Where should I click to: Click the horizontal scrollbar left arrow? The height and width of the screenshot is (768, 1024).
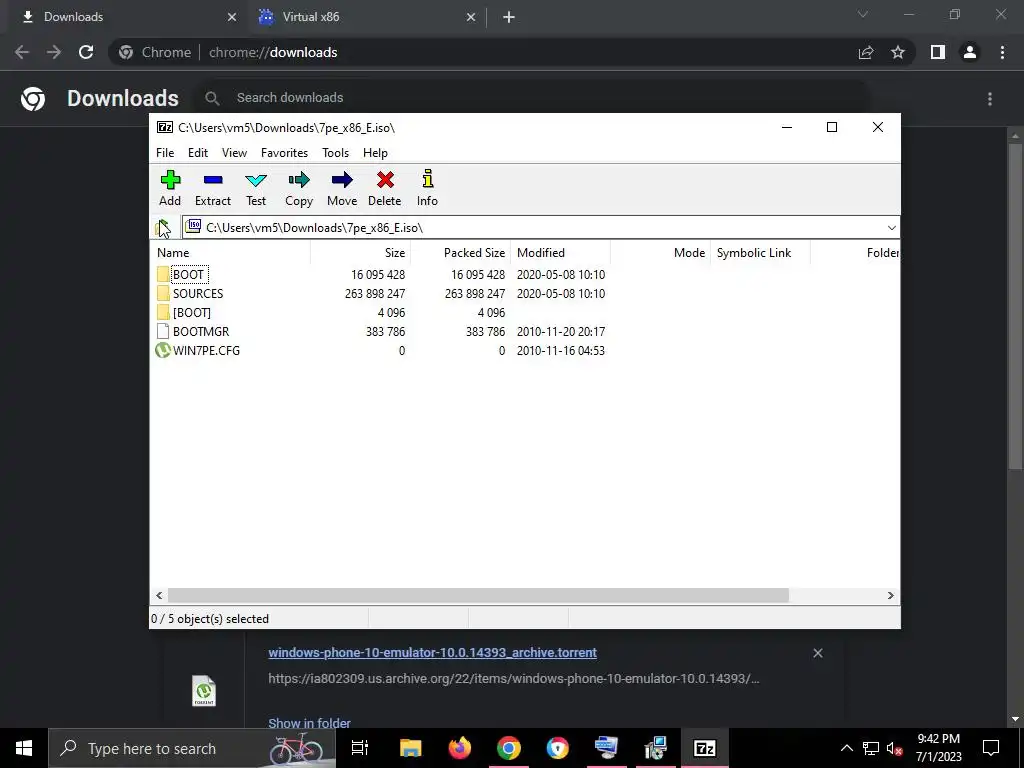(159, 596)
